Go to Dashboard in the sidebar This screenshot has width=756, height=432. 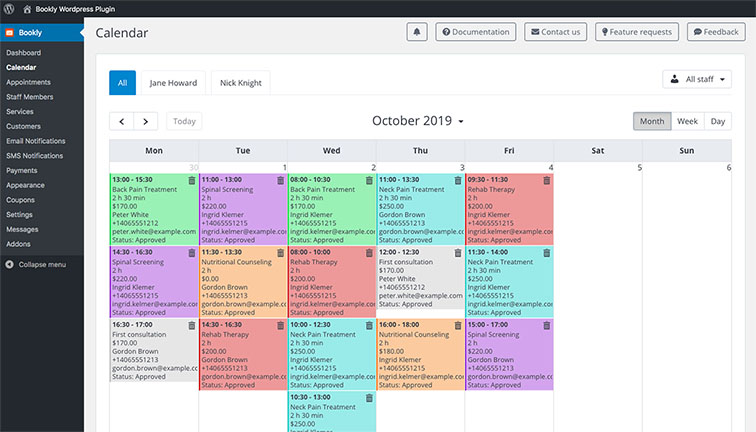pos(24,53)
